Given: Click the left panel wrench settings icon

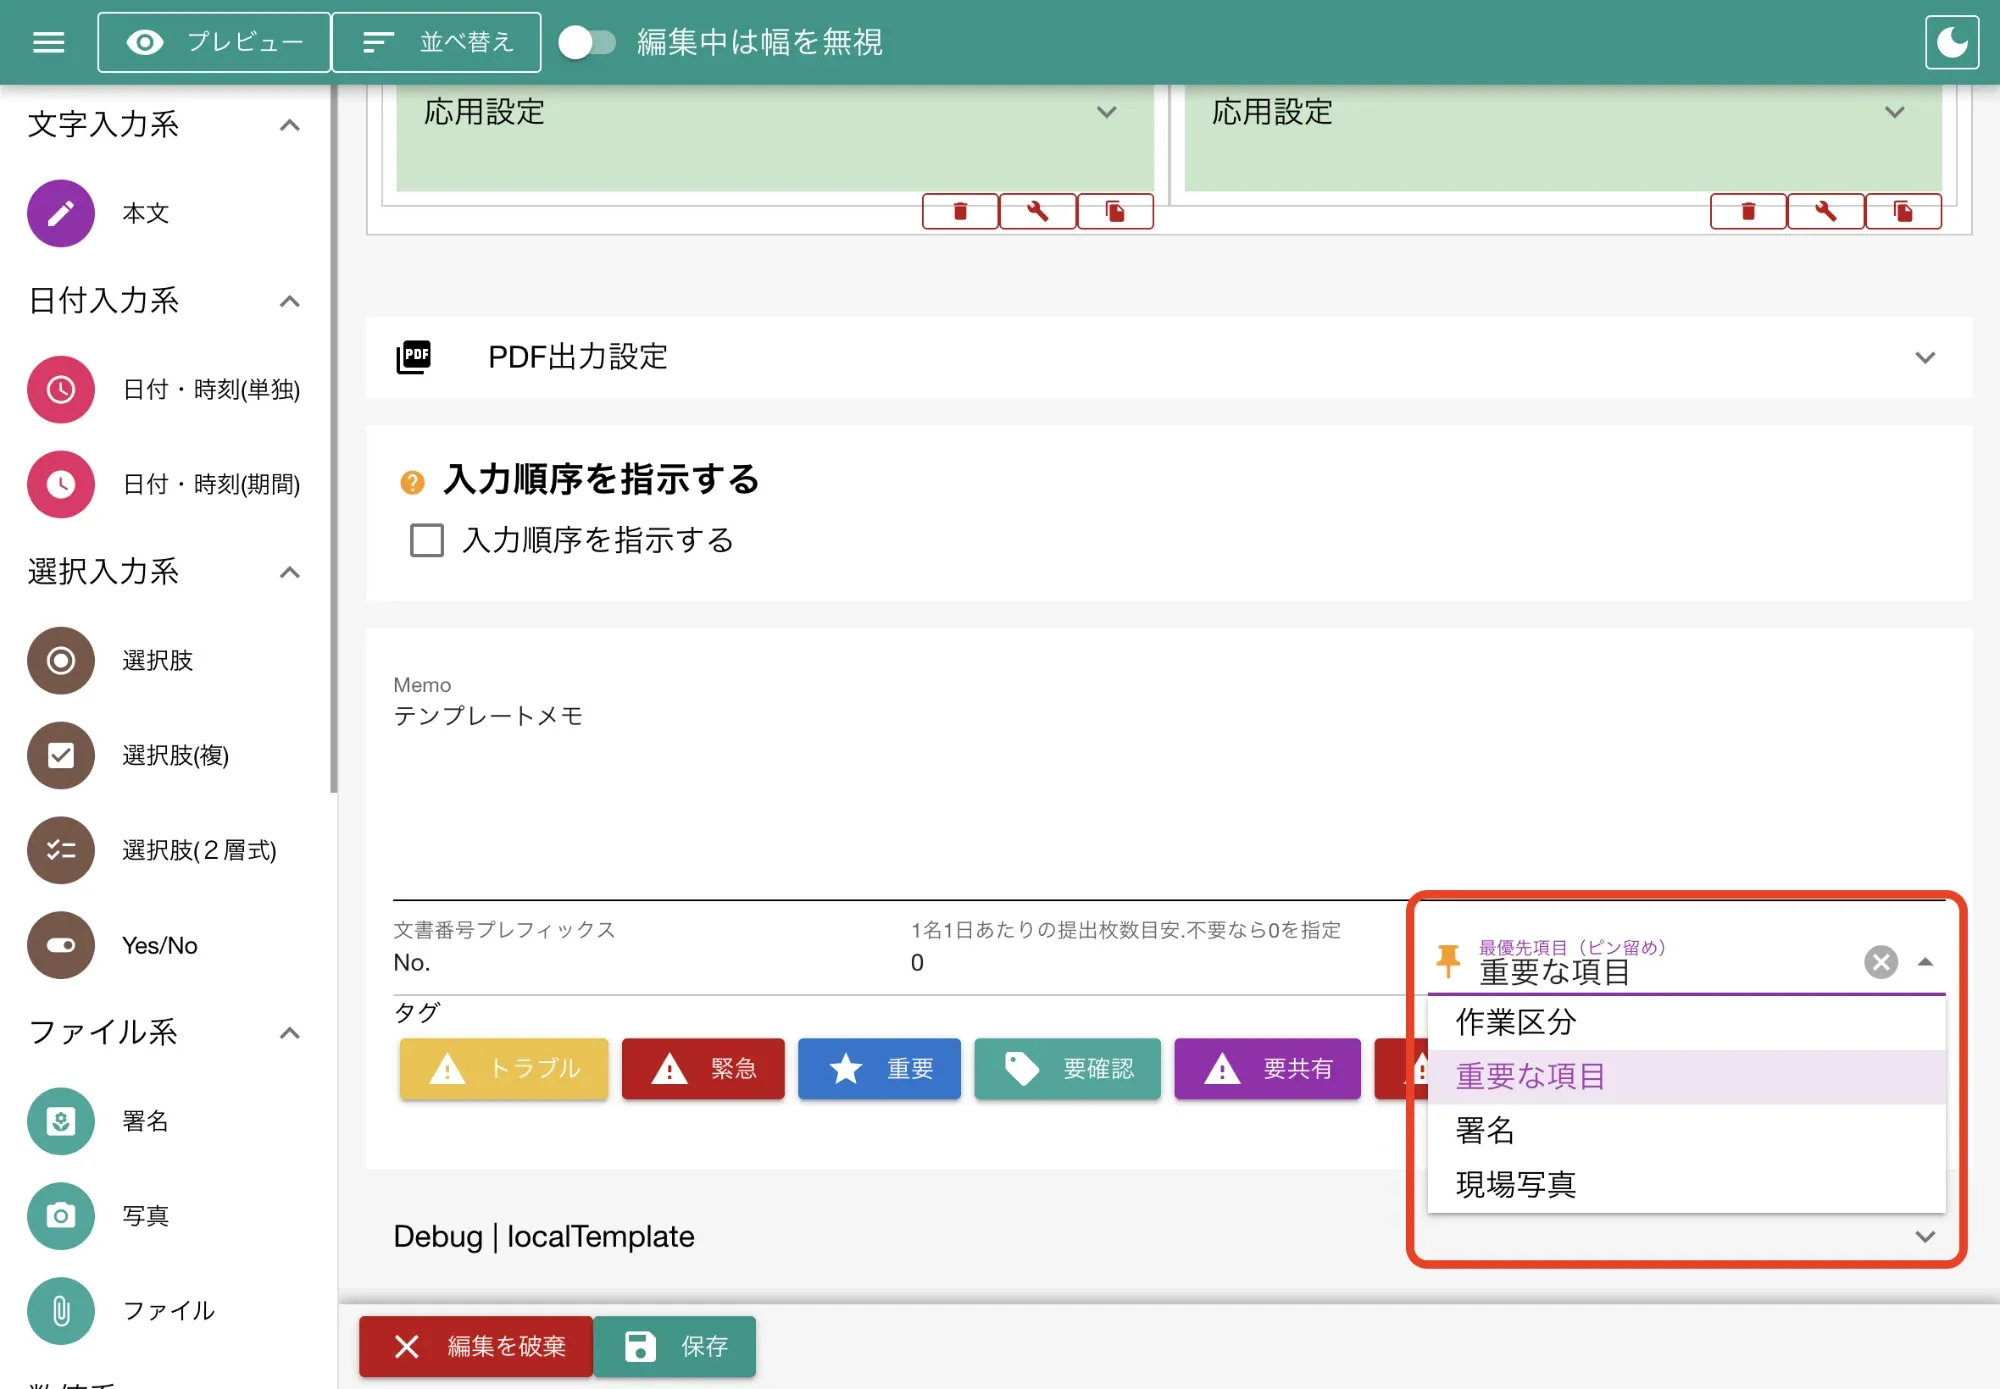Looking at the screenshot, I should pyautogui.click(x=1037, y=211).
